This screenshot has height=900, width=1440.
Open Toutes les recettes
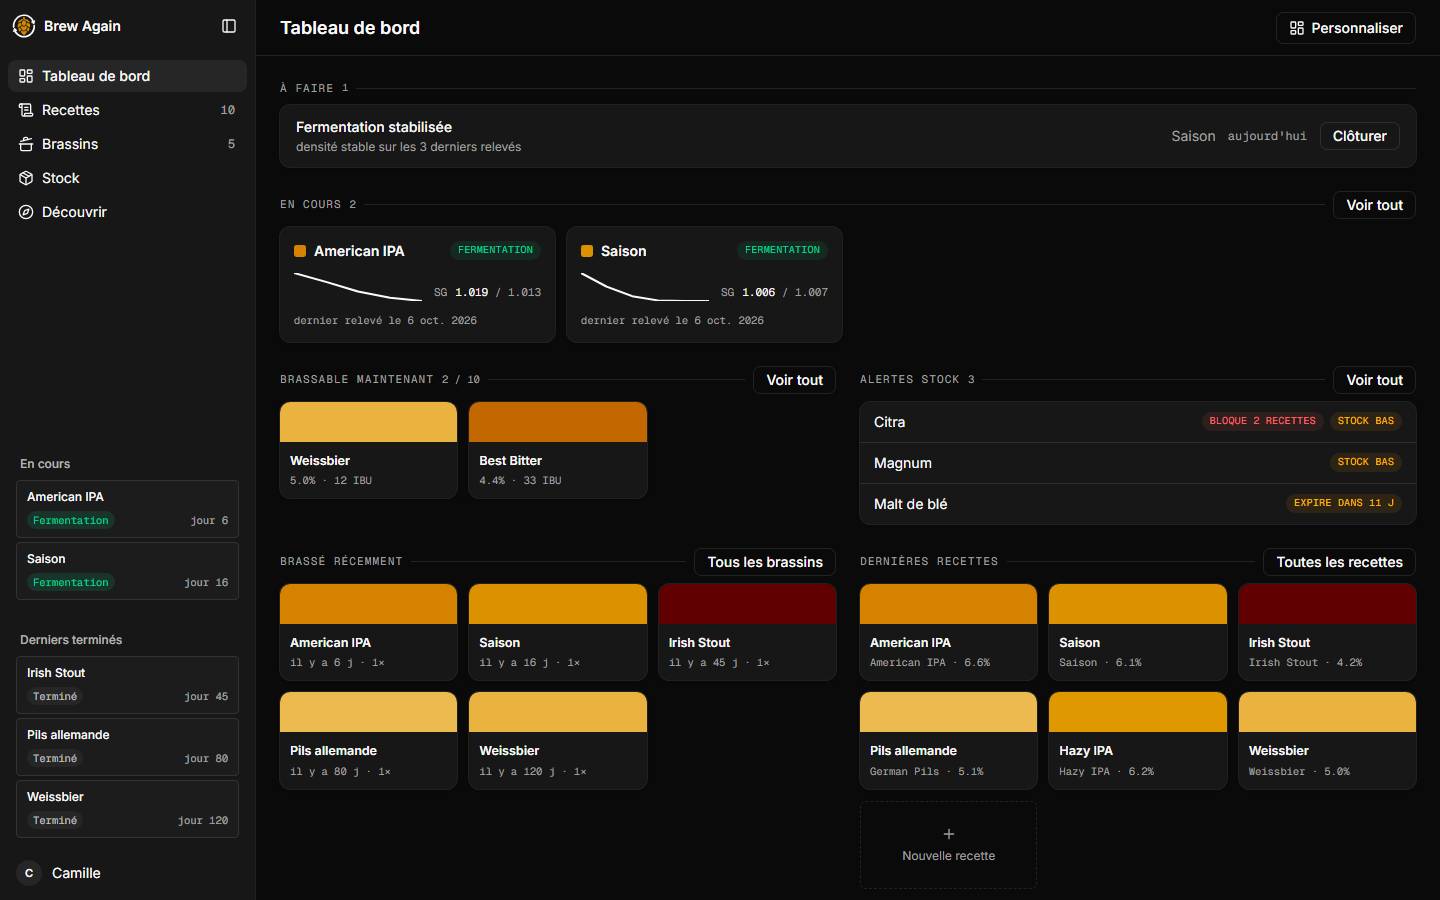pyautogui.click(x=1339, y=562)
